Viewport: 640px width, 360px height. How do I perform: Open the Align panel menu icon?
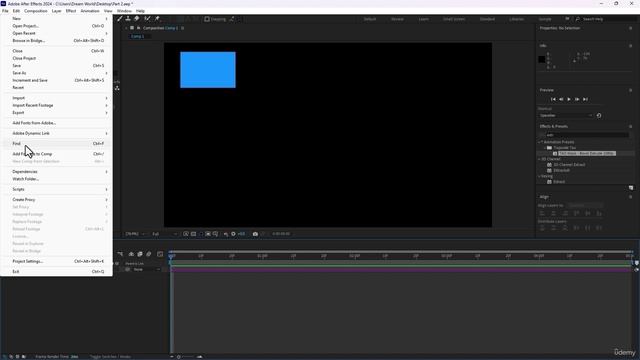[631, 197]
